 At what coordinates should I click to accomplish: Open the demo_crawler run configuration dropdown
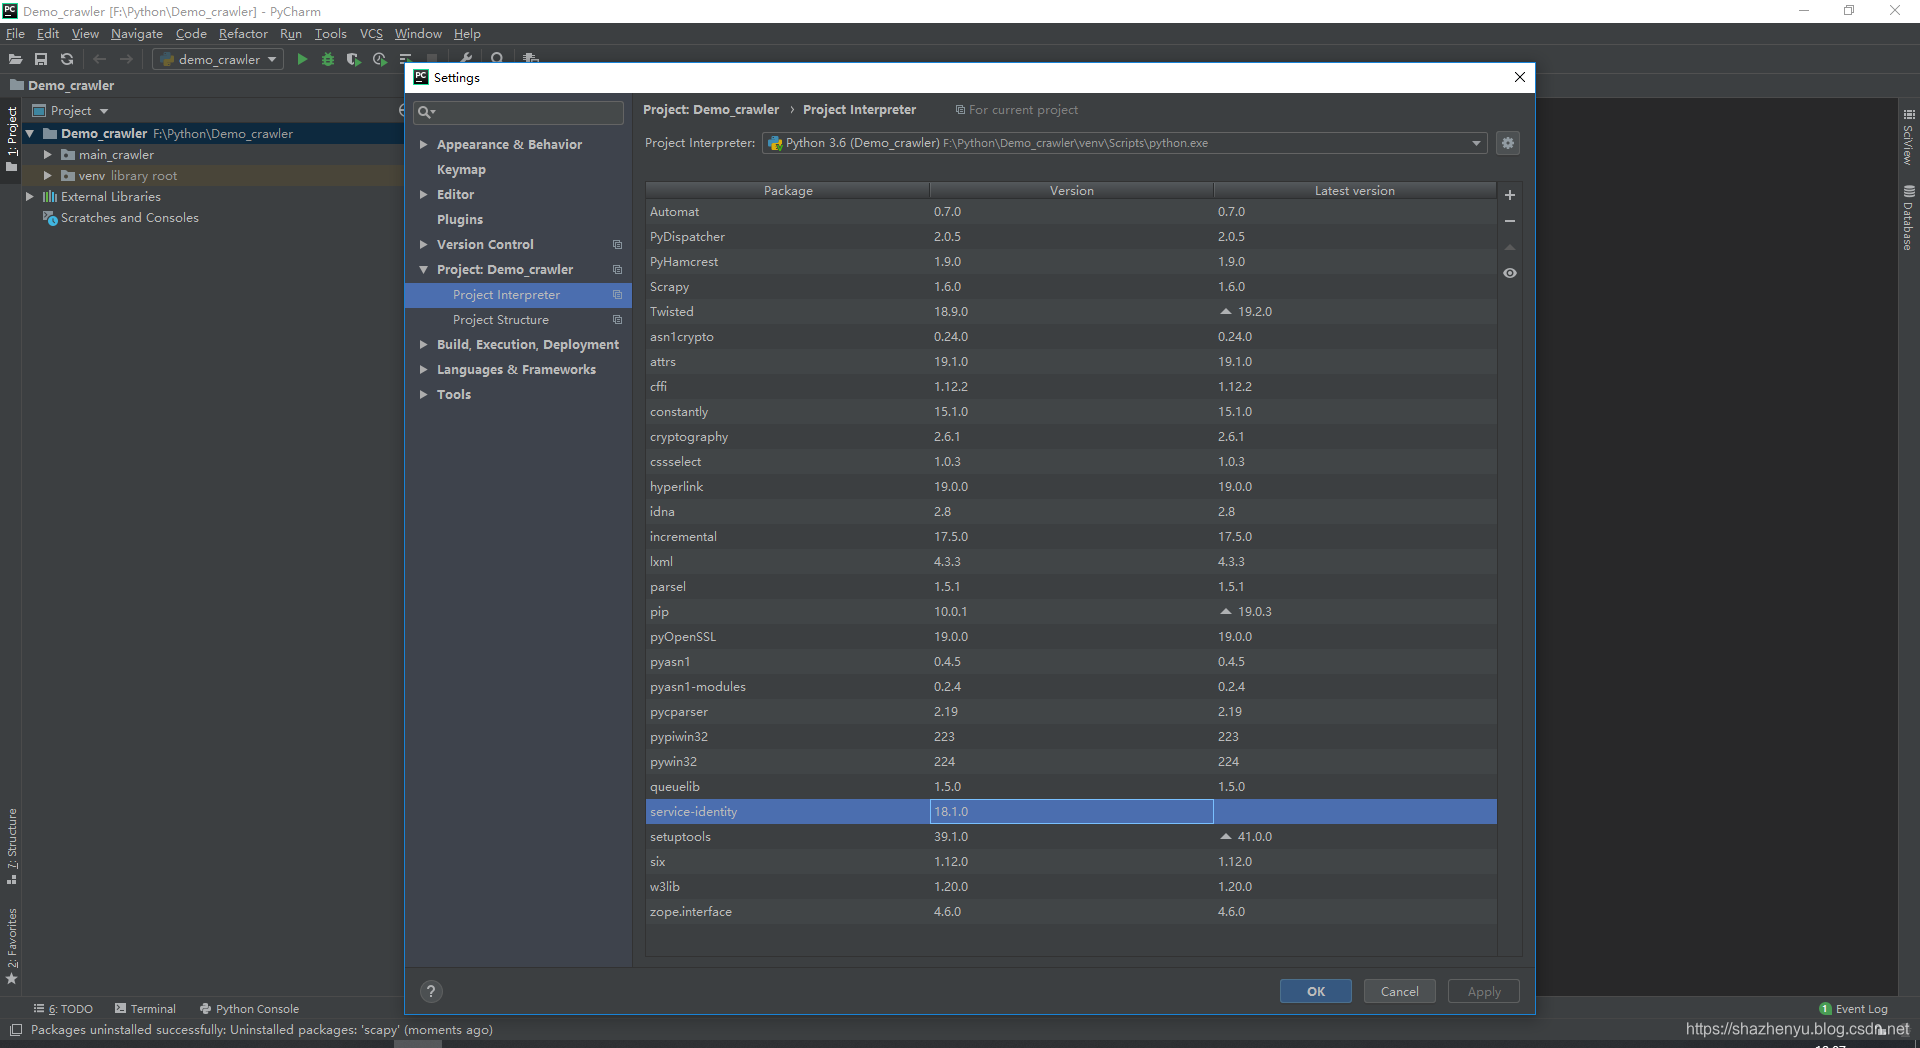click(219, 59)
